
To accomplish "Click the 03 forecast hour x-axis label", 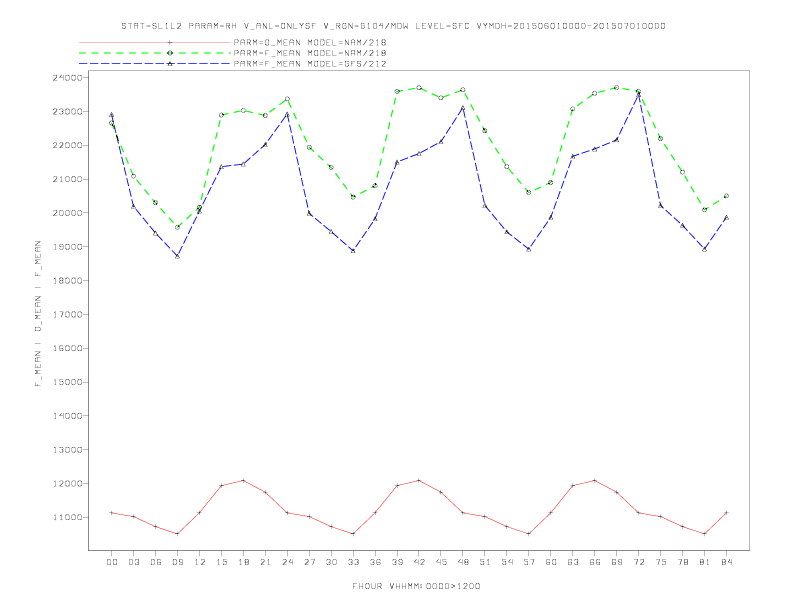I will (133, 562).
